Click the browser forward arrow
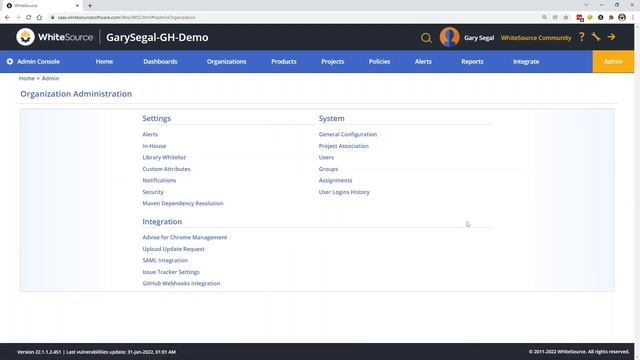Screen dimensions: 640x360 18,18
